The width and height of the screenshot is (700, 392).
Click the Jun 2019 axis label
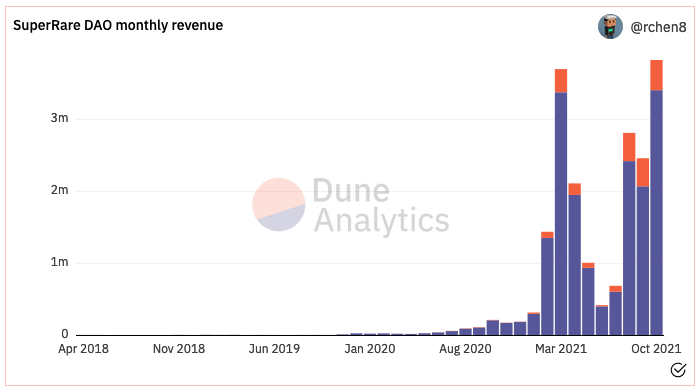tap(274, 349)
